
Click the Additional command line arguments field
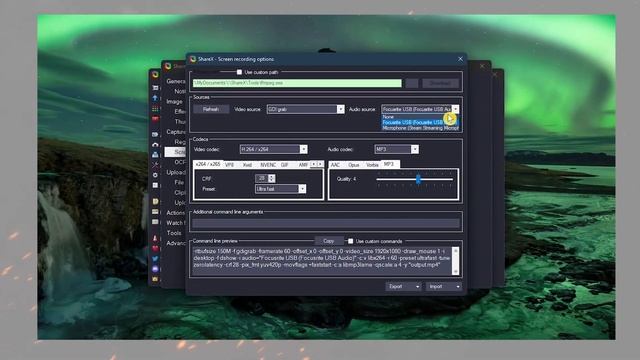pos(326,223)
